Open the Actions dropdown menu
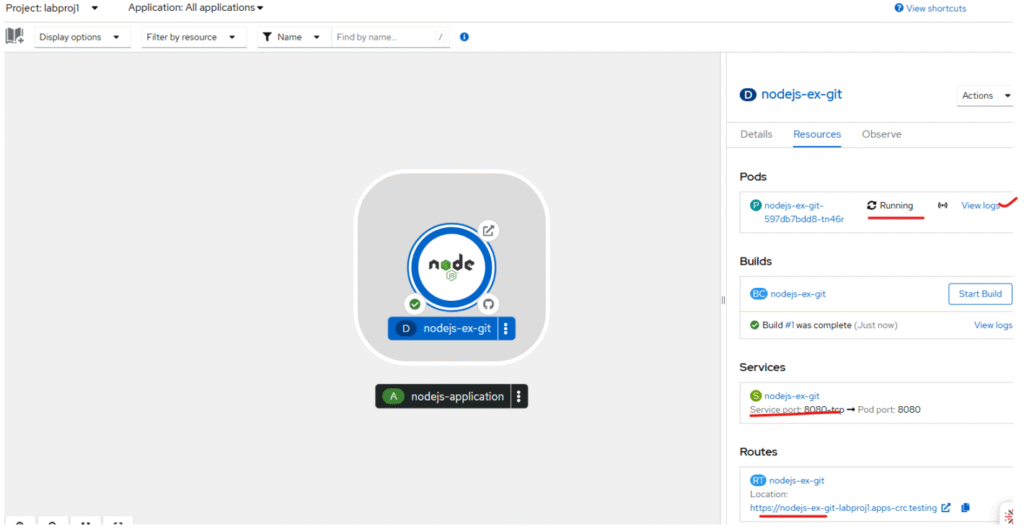Screen dimensions: 1024x531 tap(984, 96)
